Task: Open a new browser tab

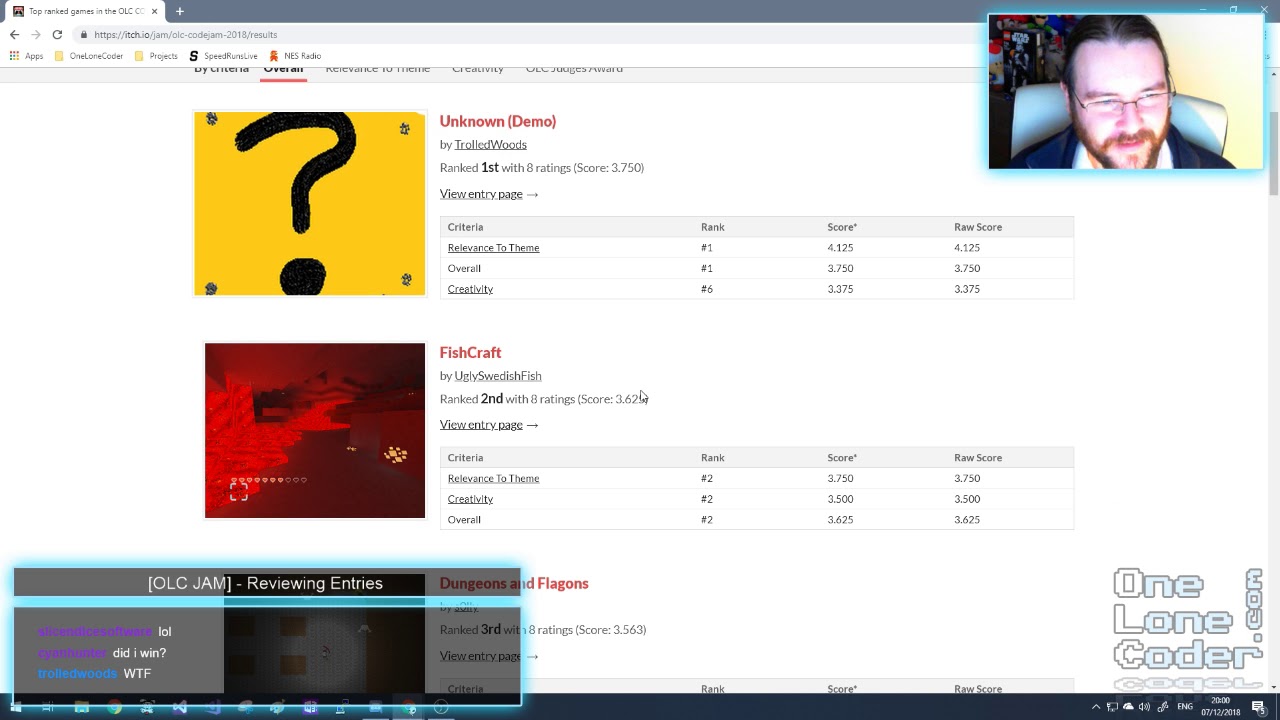Action: tap(180, 11)
